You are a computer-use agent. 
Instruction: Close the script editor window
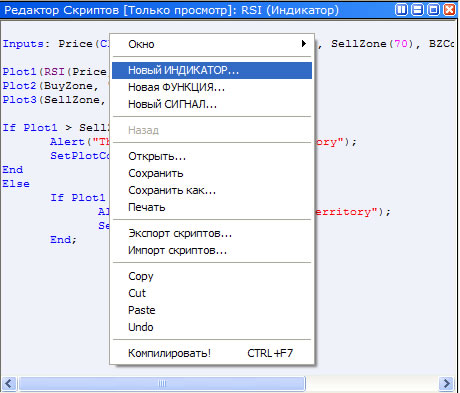pos(449,10)
